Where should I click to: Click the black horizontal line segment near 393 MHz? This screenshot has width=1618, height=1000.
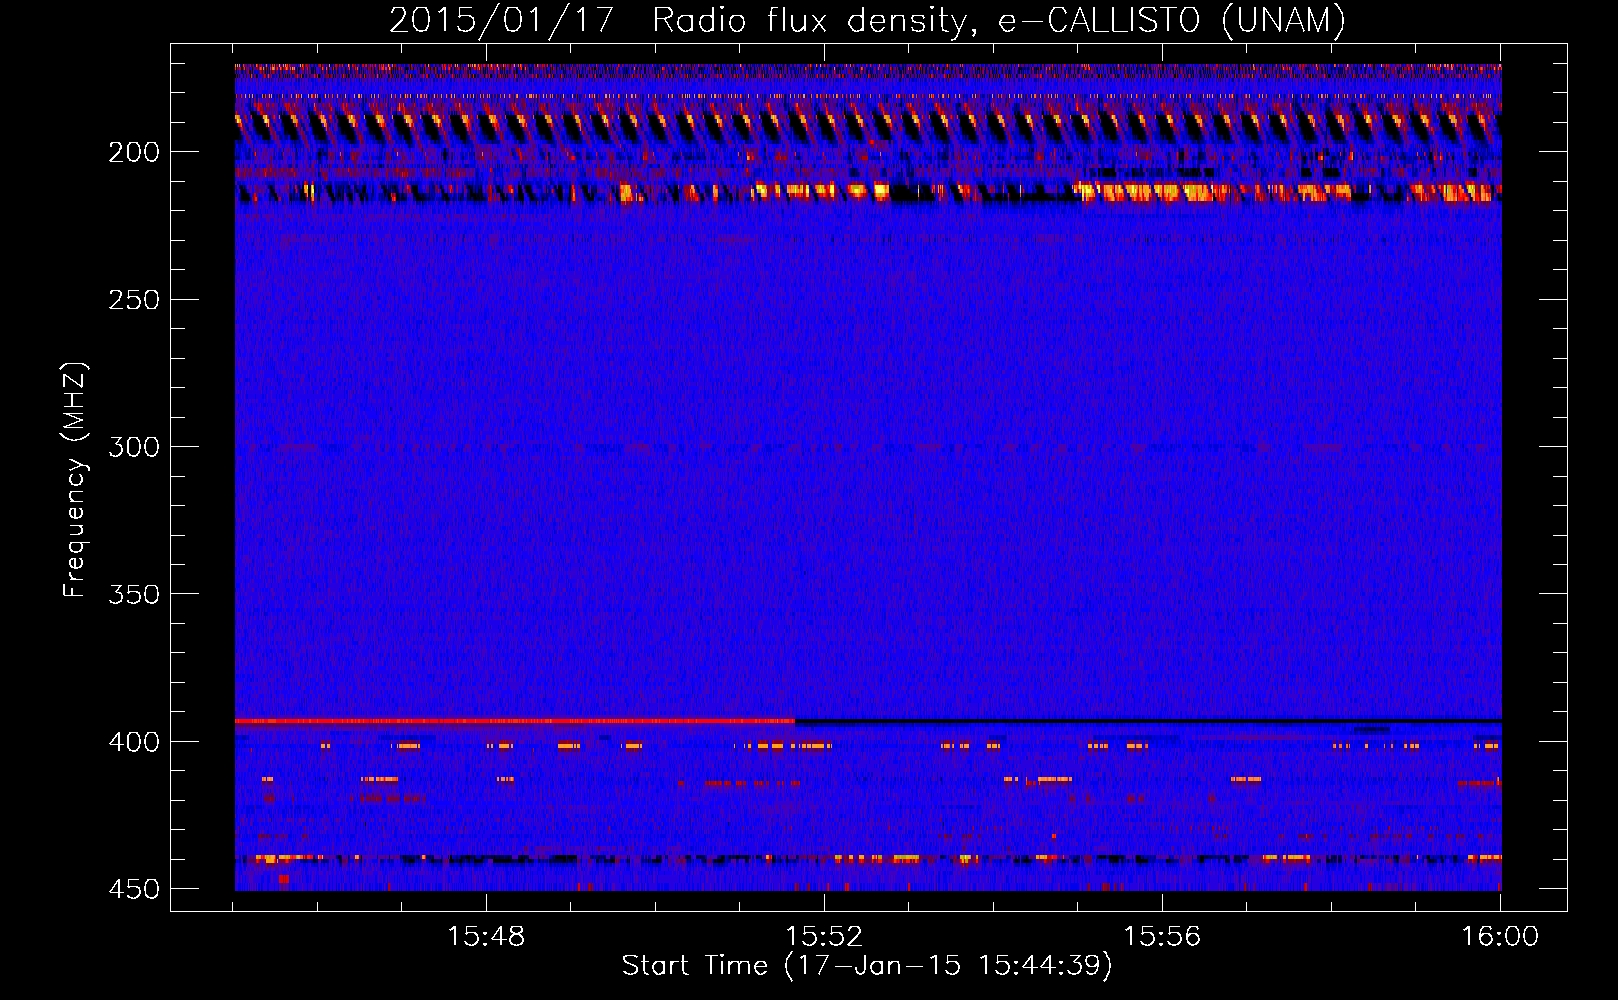[x=1148, y=721]
